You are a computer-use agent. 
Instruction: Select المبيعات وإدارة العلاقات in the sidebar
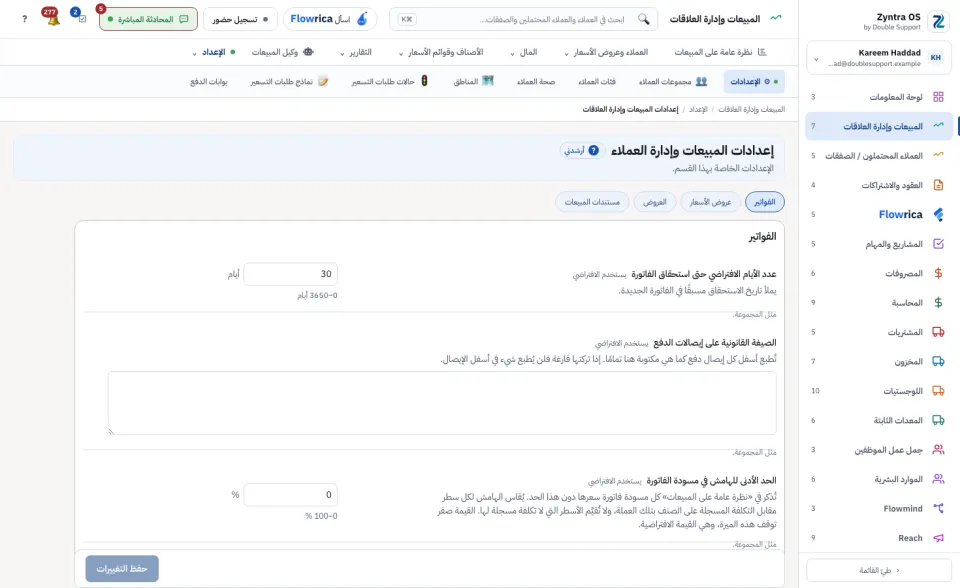click(x=879, y=126)
